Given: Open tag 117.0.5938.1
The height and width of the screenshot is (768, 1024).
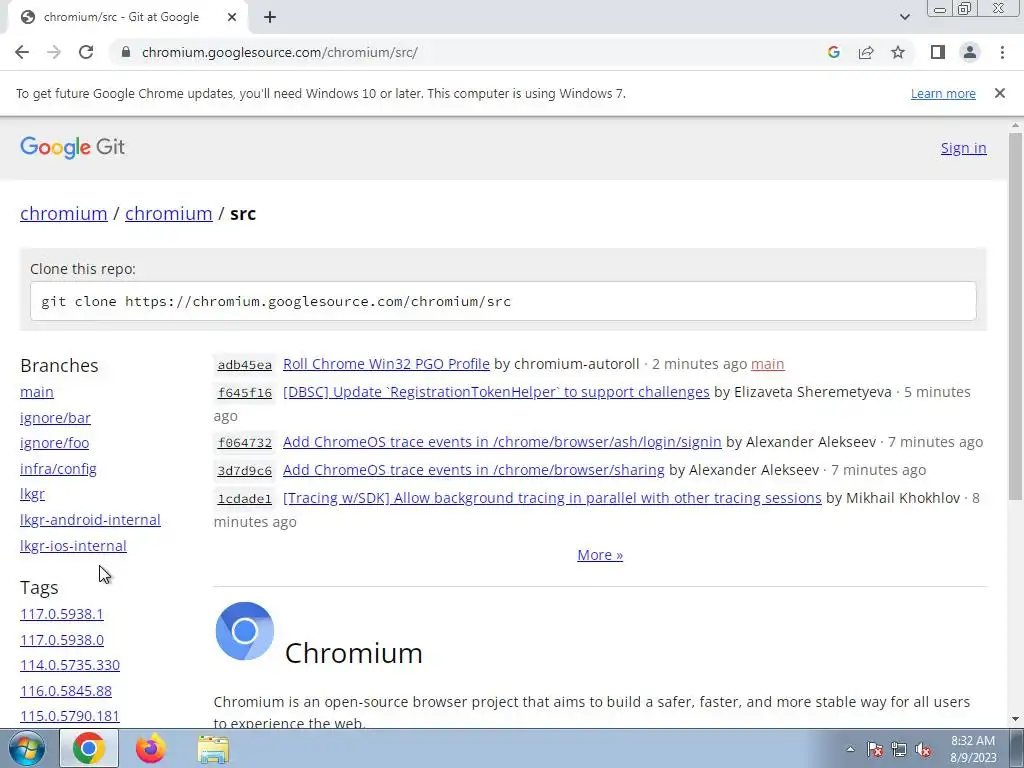Looking at the screenshot, I should 62,614.
